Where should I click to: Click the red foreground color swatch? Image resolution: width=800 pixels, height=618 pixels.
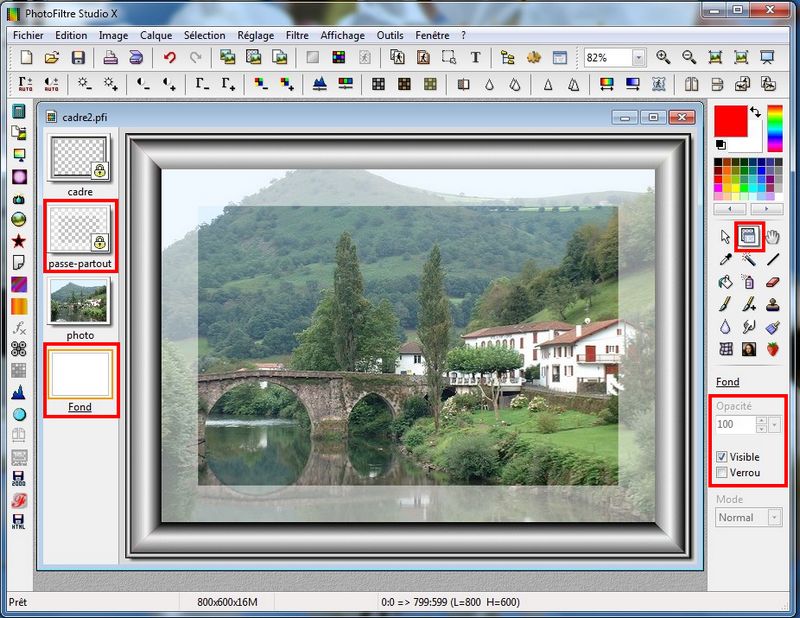pyautogui.click(x=731, y=121)
